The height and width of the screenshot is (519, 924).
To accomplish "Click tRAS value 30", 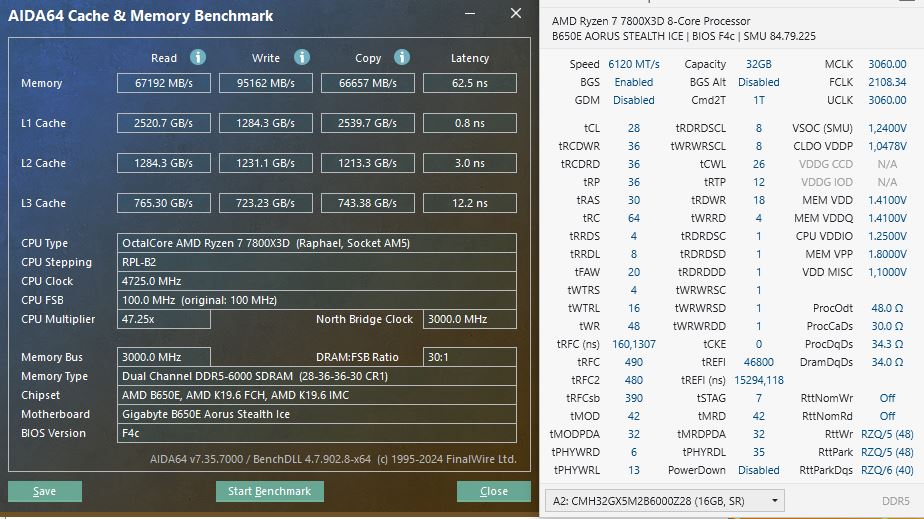I will click(633, 200).
